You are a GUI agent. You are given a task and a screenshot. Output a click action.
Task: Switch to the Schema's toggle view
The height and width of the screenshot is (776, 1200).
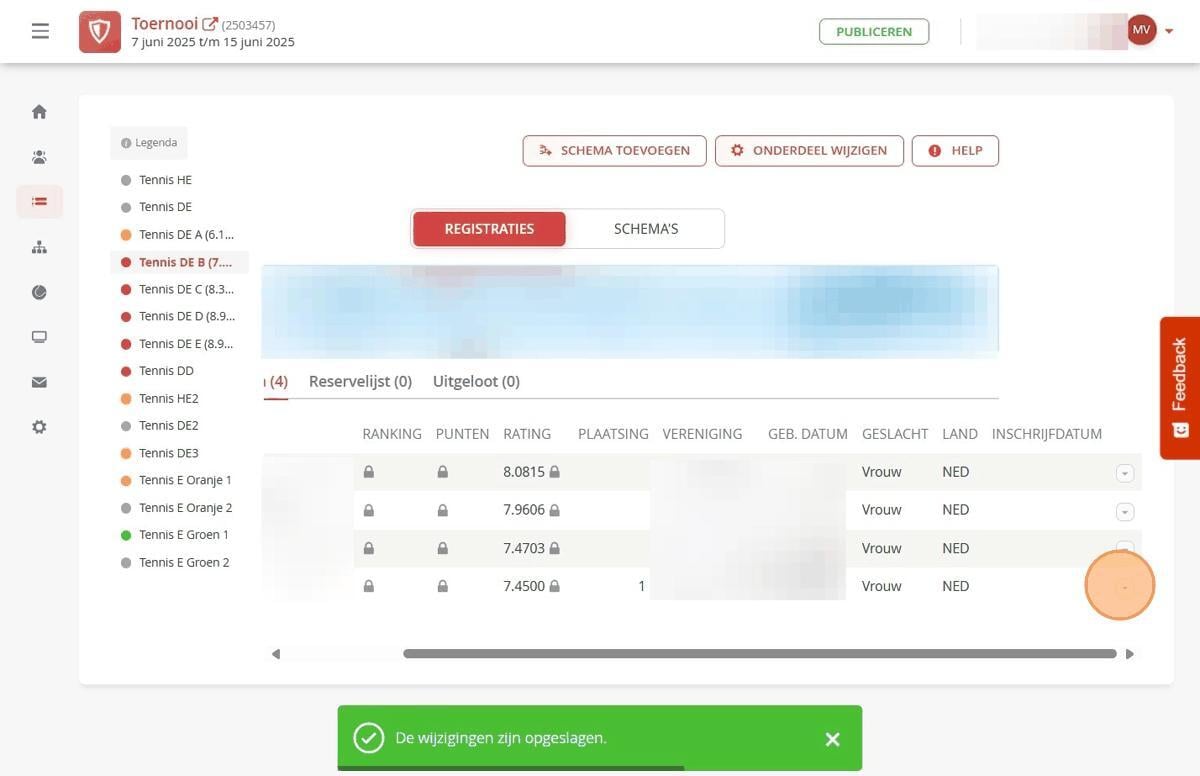646,229
